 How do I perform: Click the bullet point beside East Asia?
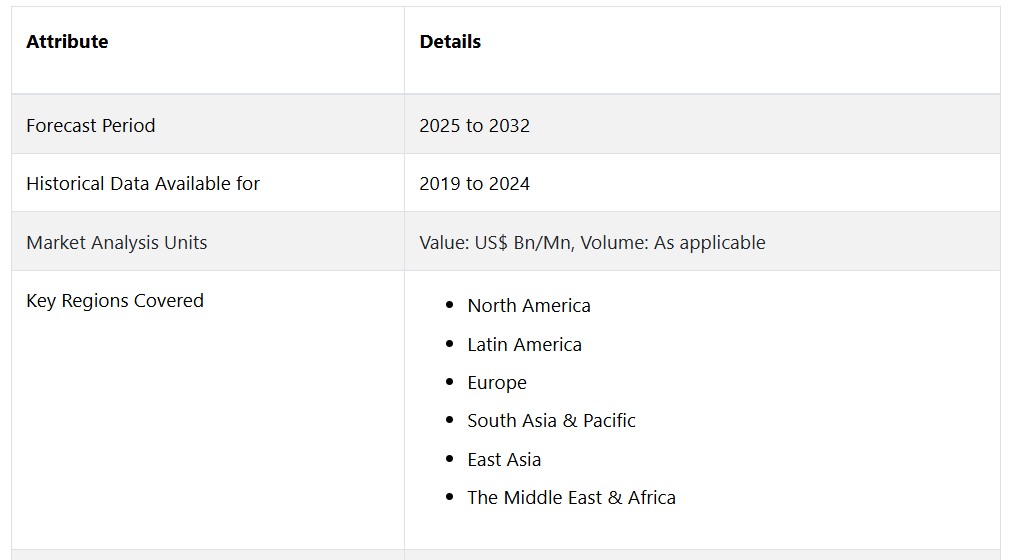coord(450,460)
